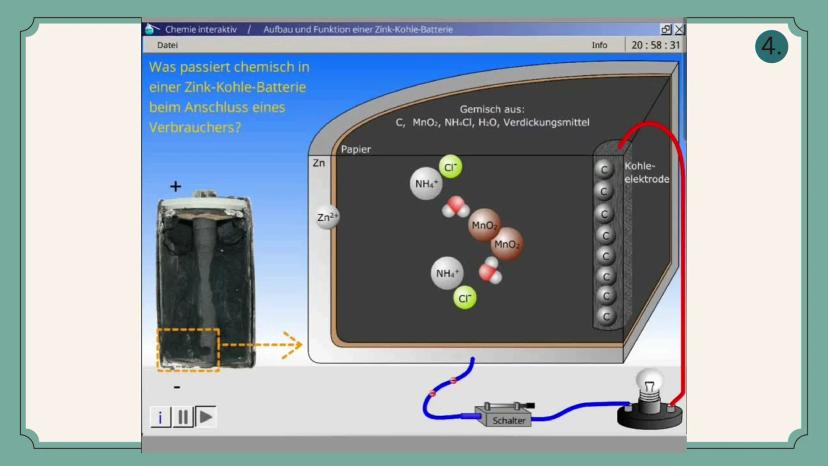
Task: Click the Chemie interaktiv app icon in the title bar
Action: tap(152, 30)
